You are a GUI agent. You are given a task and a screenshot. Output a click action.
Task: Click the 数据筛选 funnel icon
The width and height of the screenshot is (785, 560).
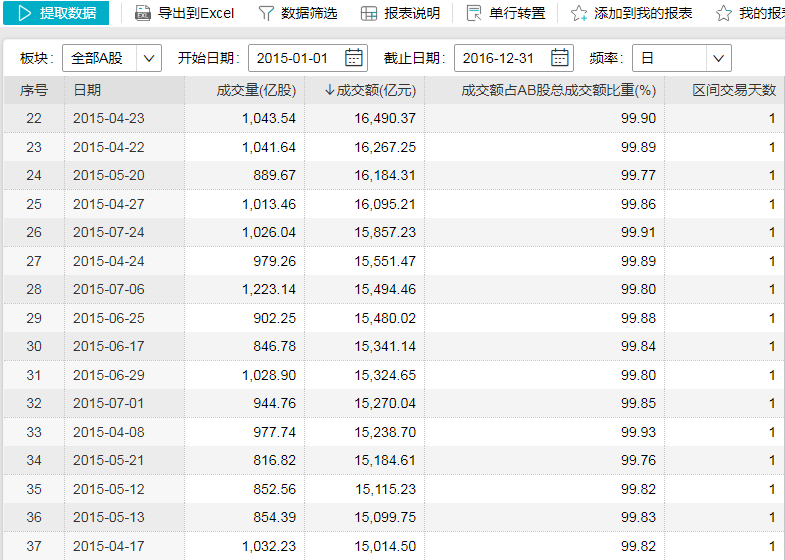tap(266, 14)
